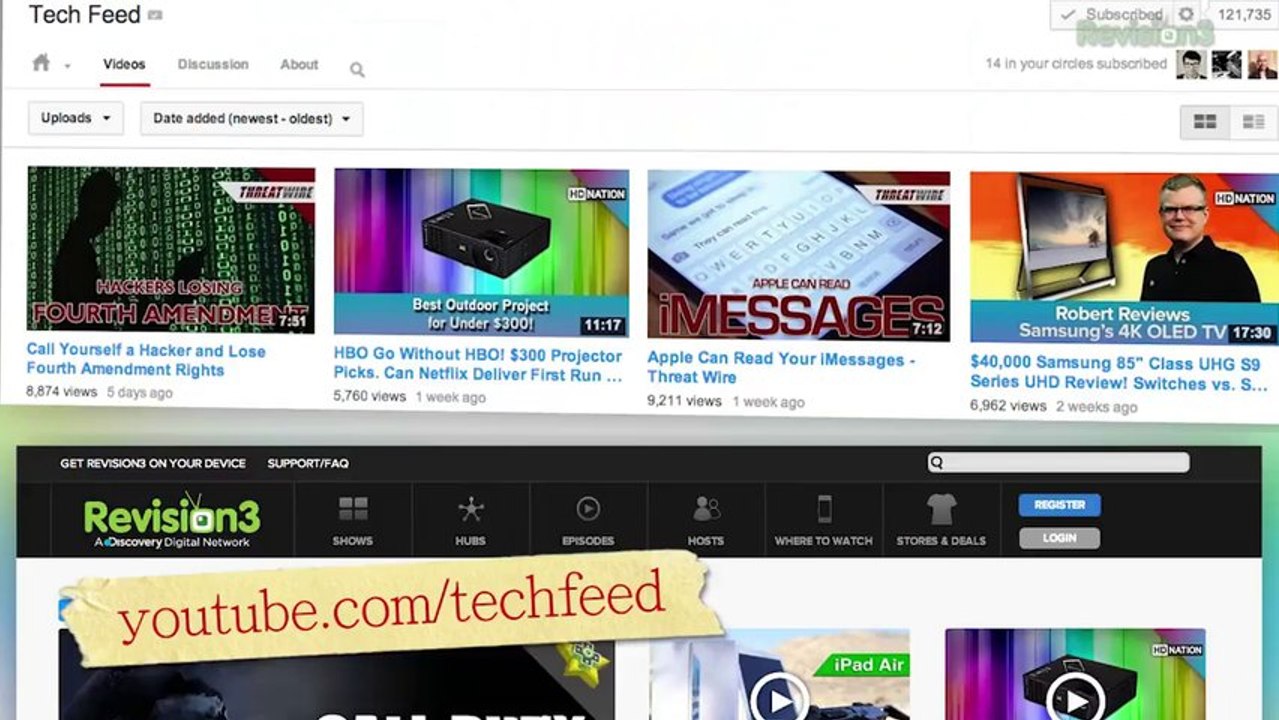Go to Episodes on the Revision3 site
The height and width of the screenshot is (720, 1279).
coord(588,520)
